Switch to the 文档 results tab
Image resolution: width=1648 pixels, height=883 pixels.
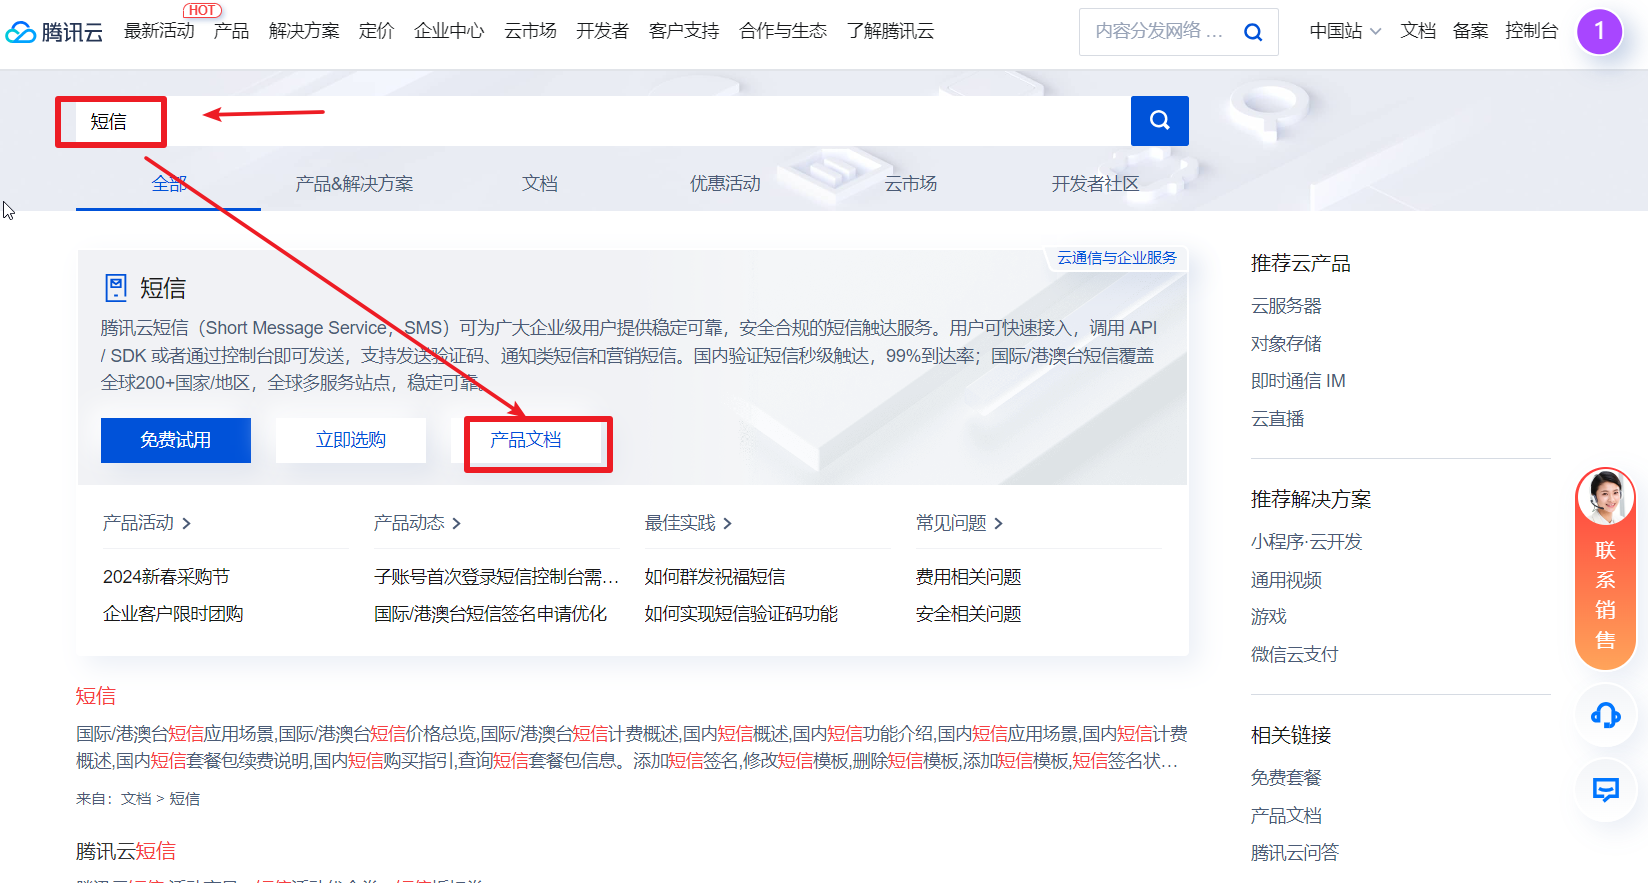pos(540,183)
